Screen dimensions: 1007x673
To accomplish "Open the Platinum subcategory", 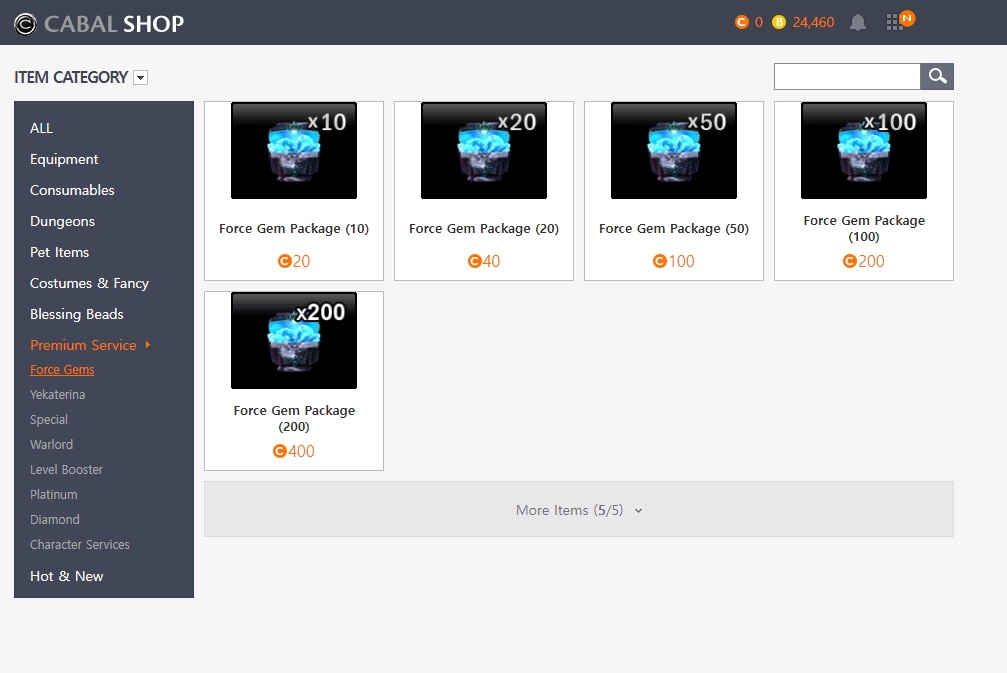I will pos(53,494).
